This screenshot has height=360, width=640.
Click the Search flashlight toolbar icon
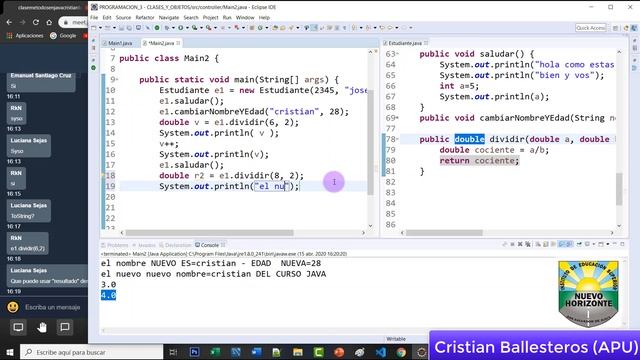291,28
